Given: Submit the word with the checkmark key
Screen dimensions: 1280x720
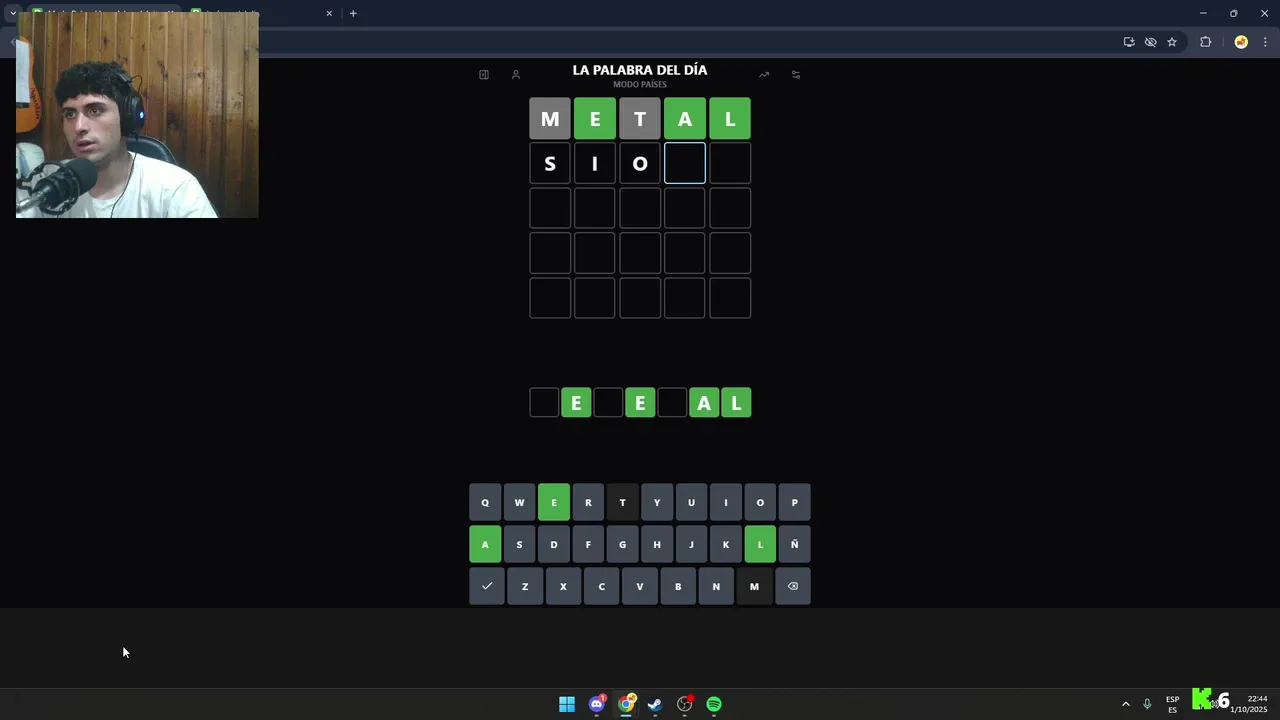Looking at the screenshot, I should (487, 586).
